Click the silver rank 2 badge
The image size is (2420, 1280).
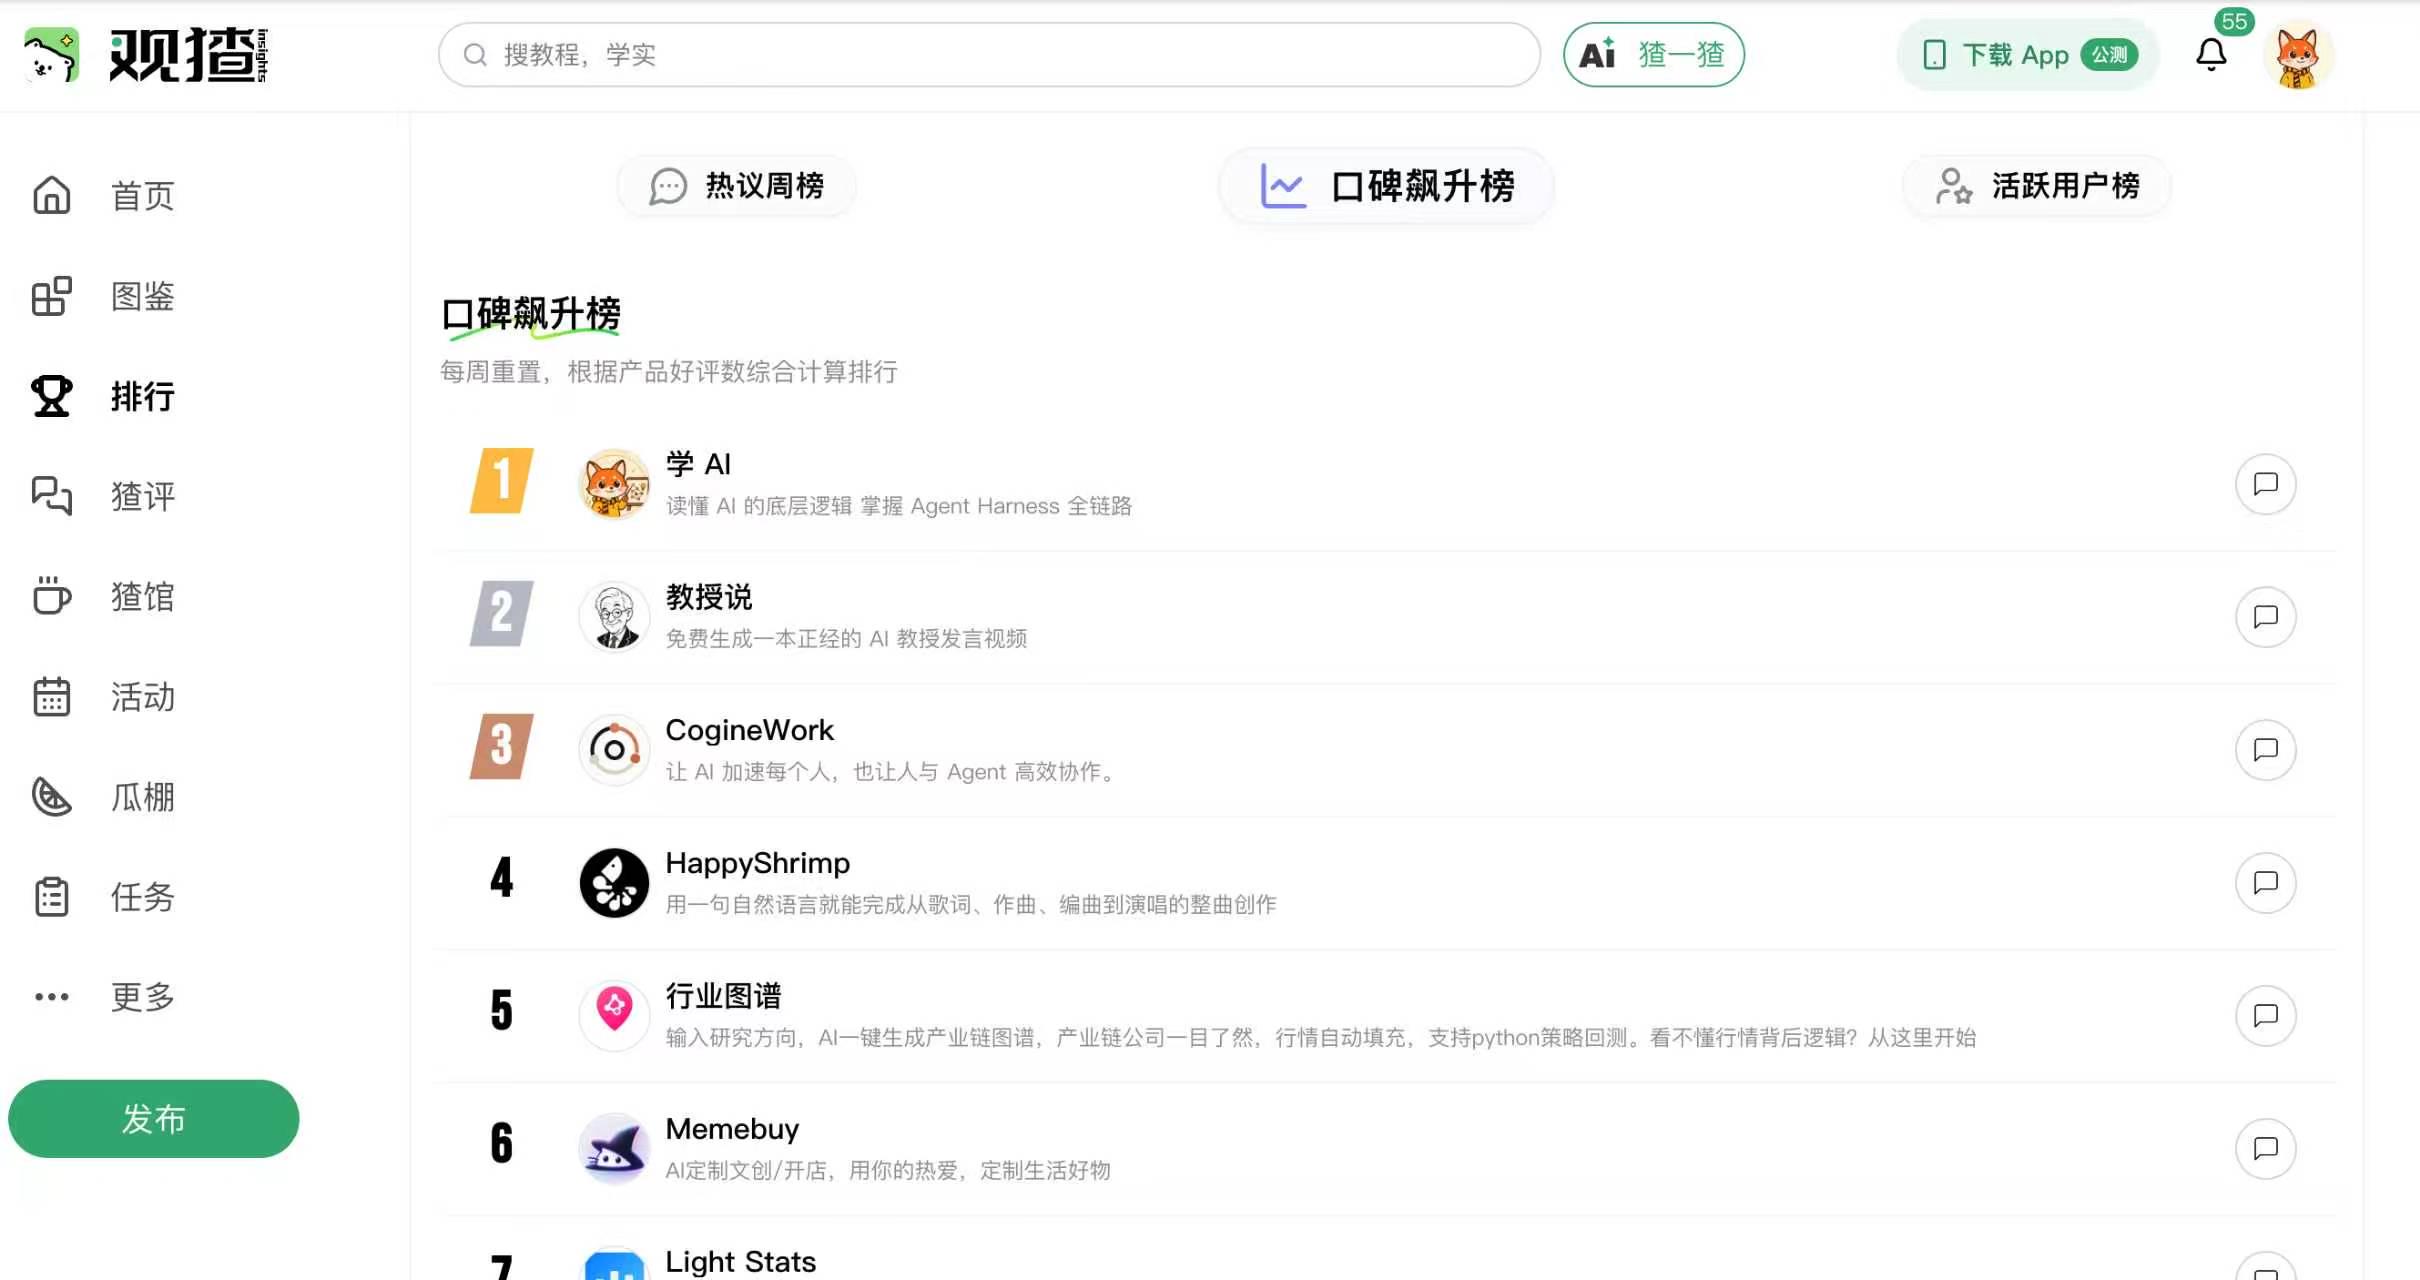tap(501, 613)
